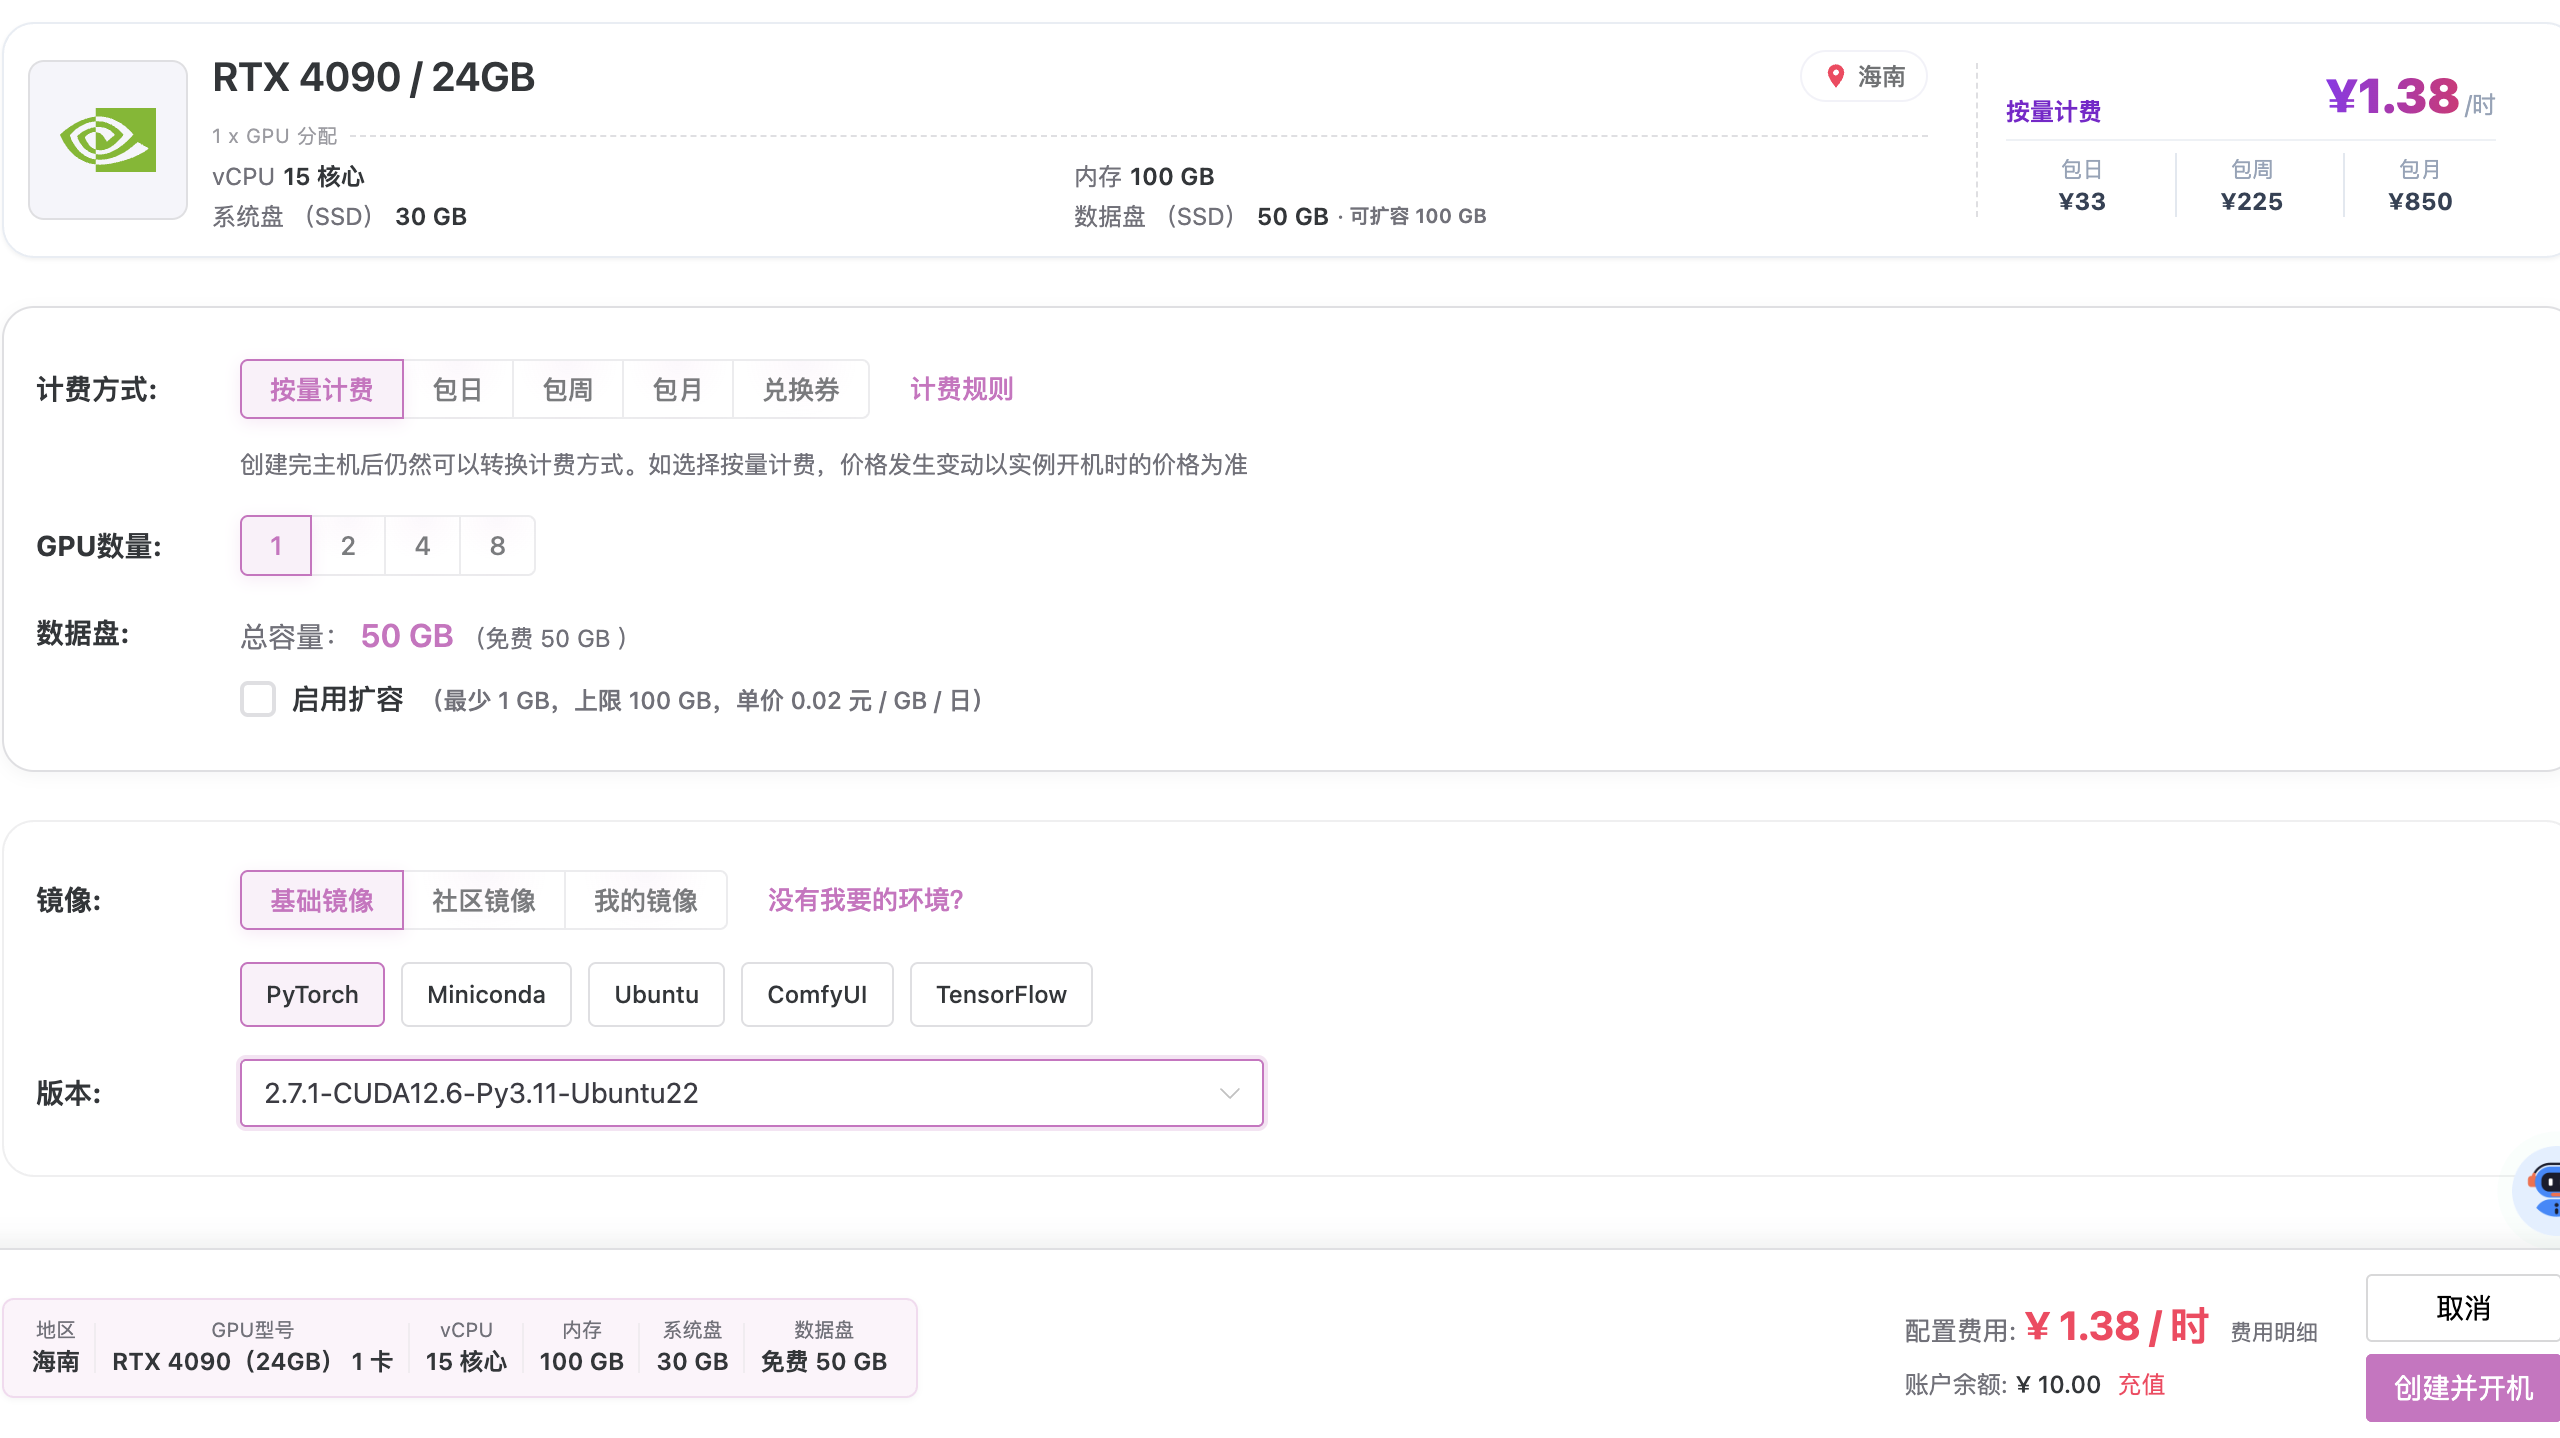Viewport: 2560px width, 1438px height.
Task: Switch to 我的镜像 tab
Action: [646, 900]
